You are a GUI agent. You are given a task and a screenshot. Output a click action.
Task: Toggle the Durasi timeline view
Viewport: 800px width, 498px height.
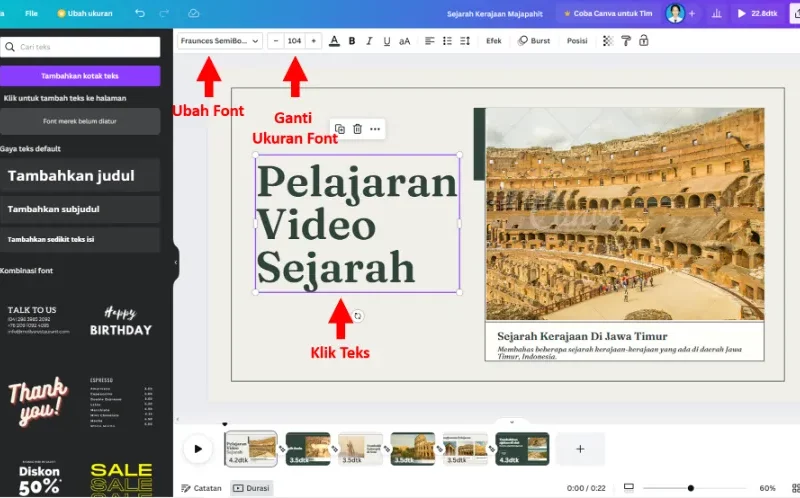pyautogui.click(x=252, y=488)
